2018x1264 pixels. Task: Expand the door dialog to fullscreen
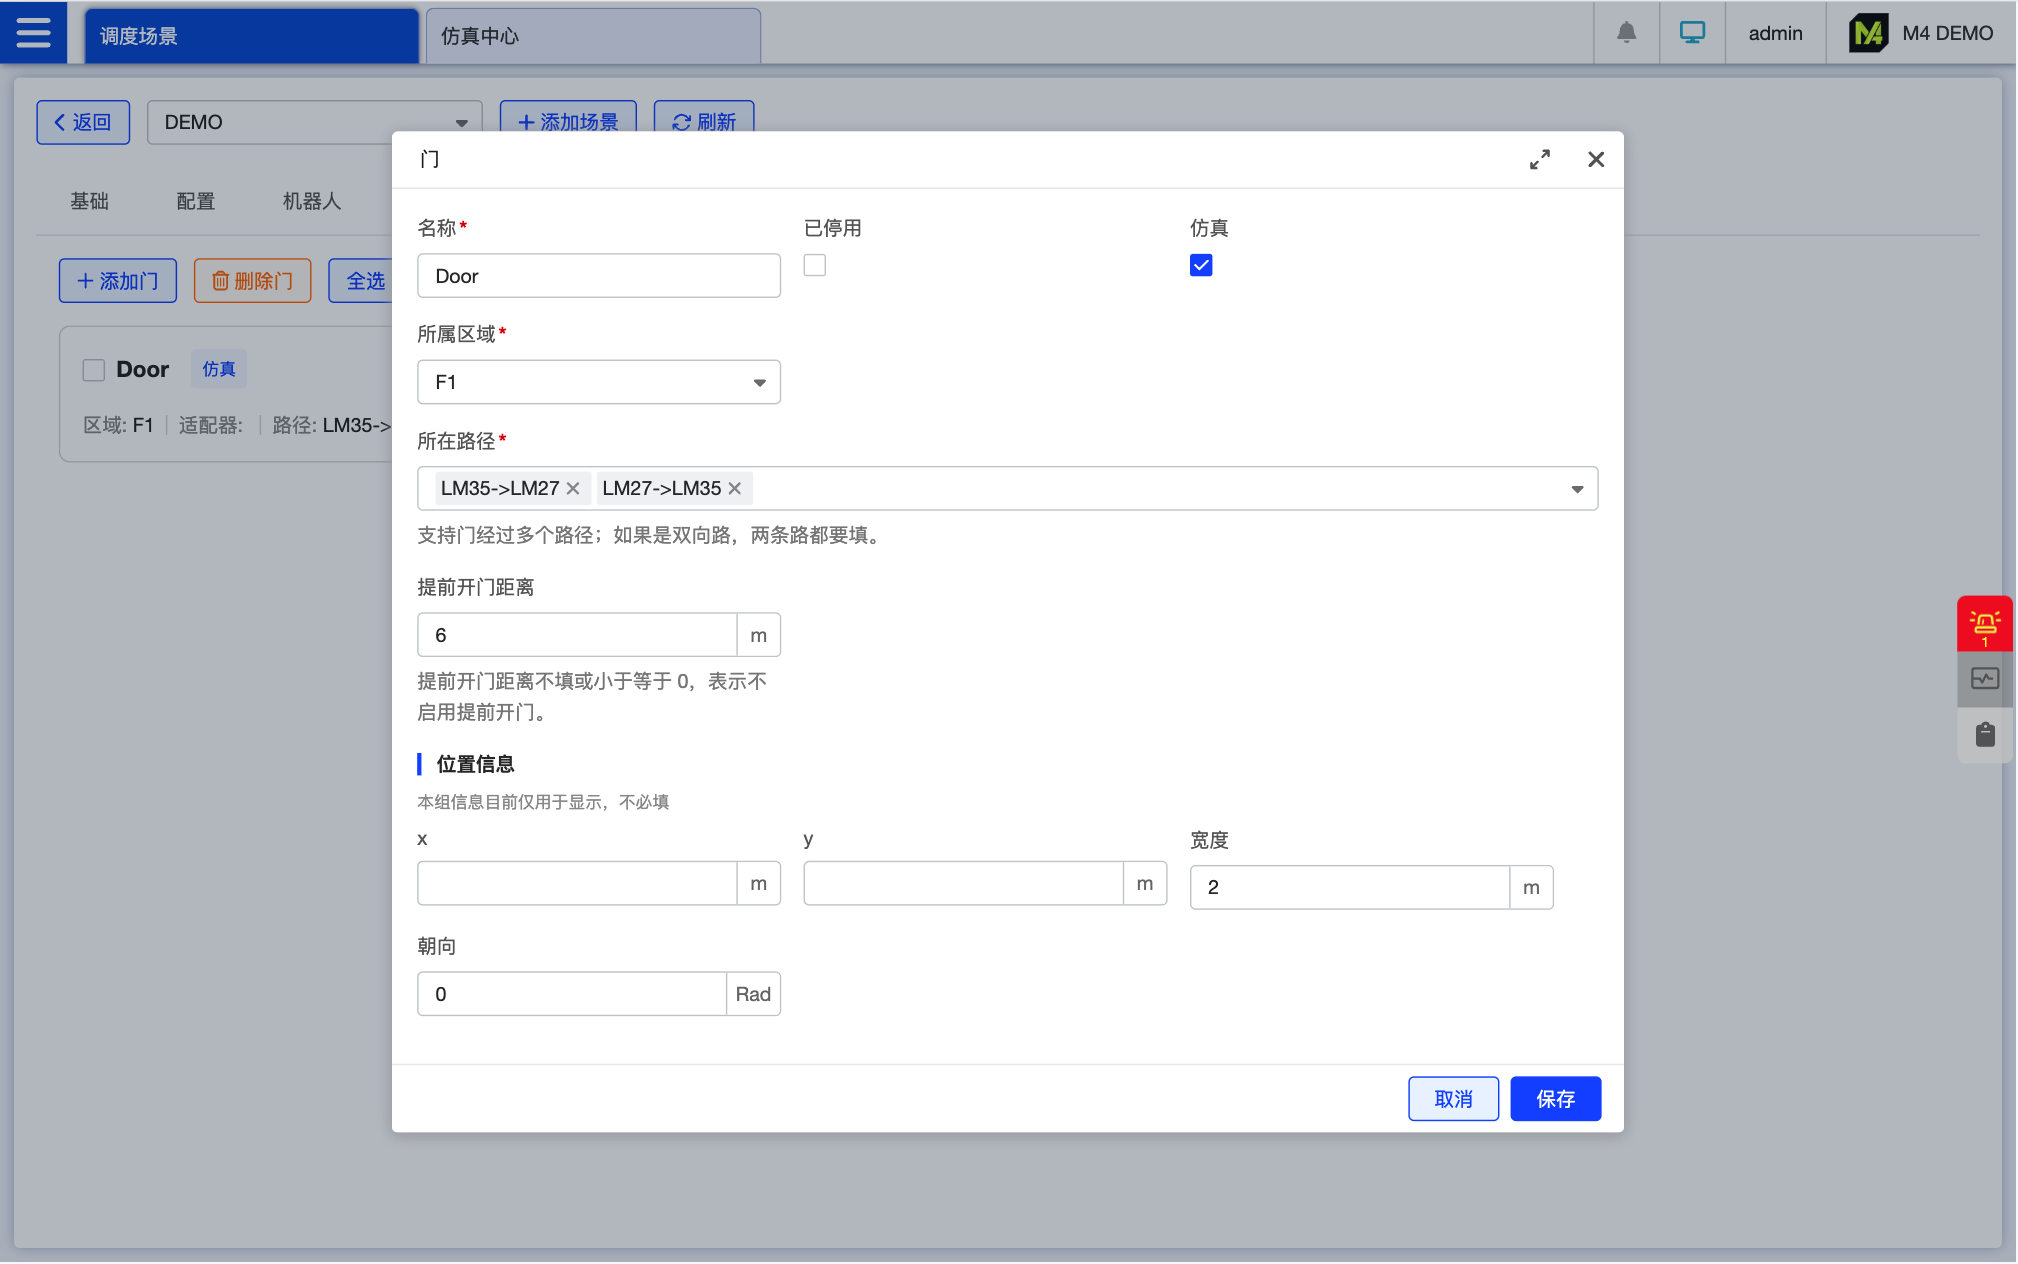(x=1539, y=160)
